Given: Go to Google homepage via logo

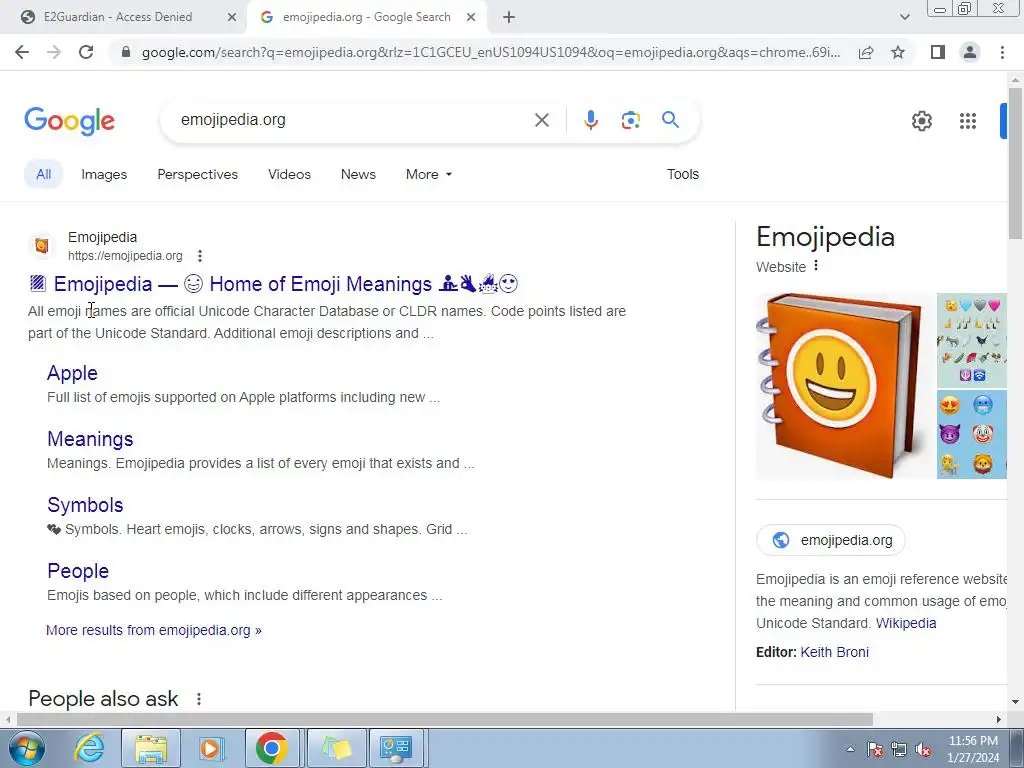Looking at the screenshot, I should tap(69, 121).
